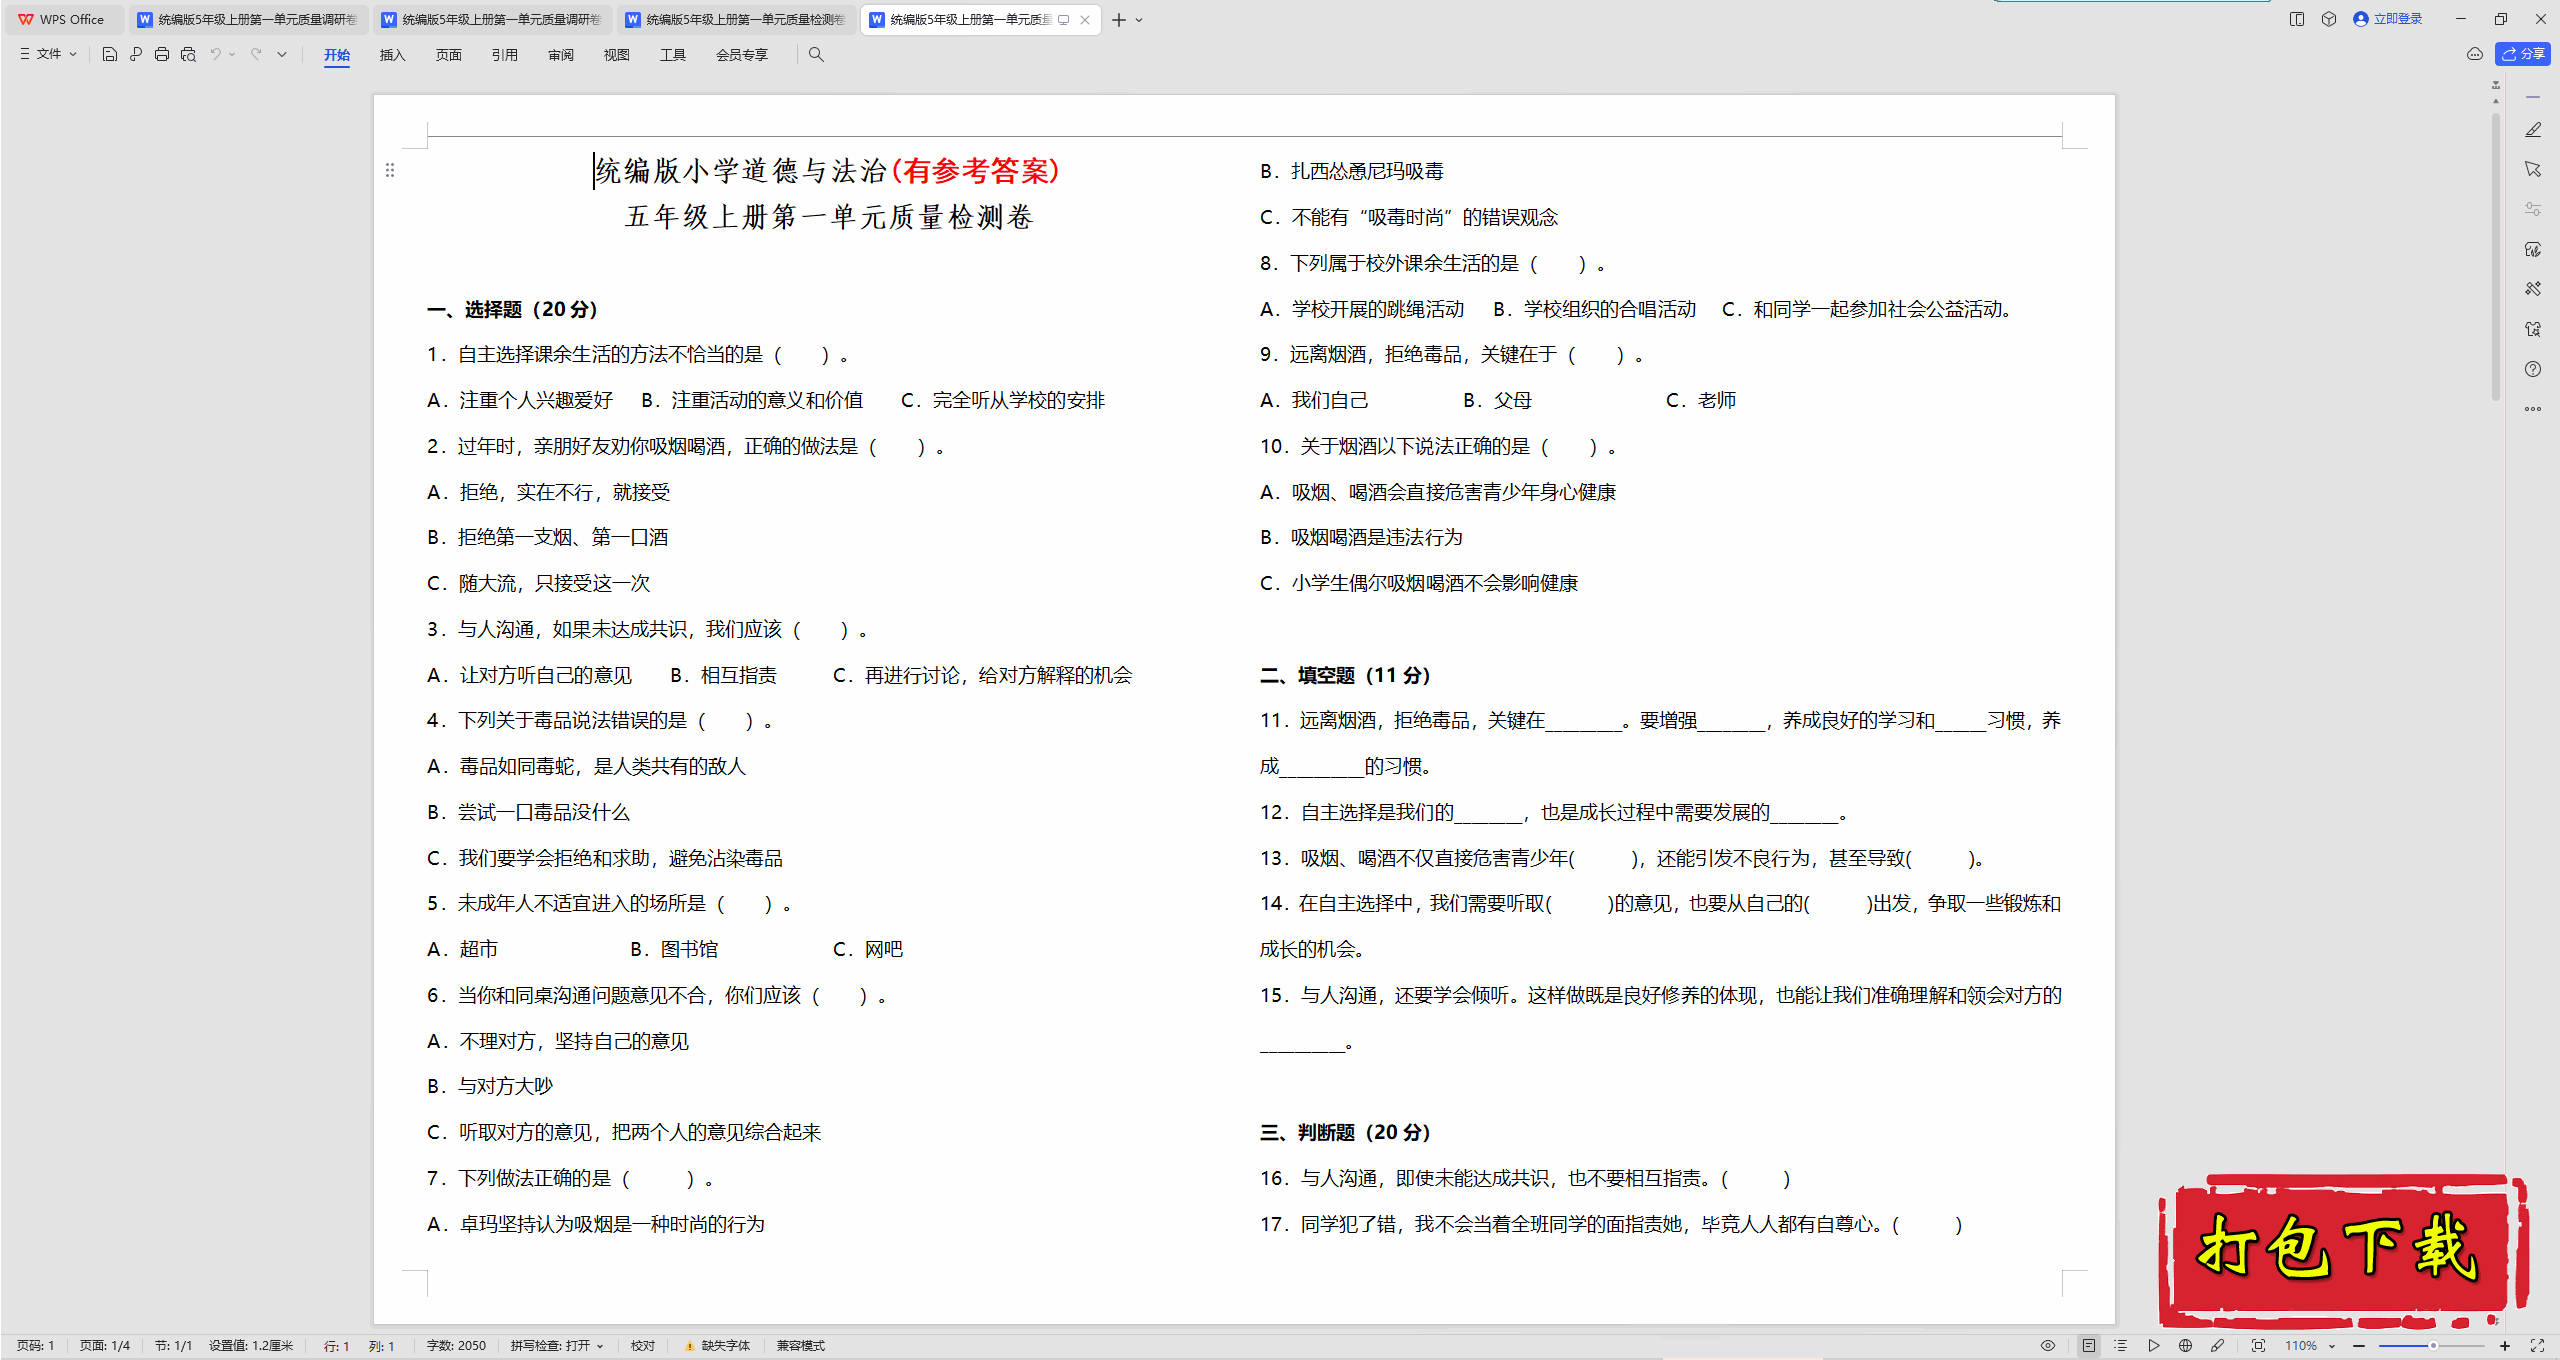Switch to web layout globe icon
2560x1360 pixels.
click(x=2185, y=1346)
